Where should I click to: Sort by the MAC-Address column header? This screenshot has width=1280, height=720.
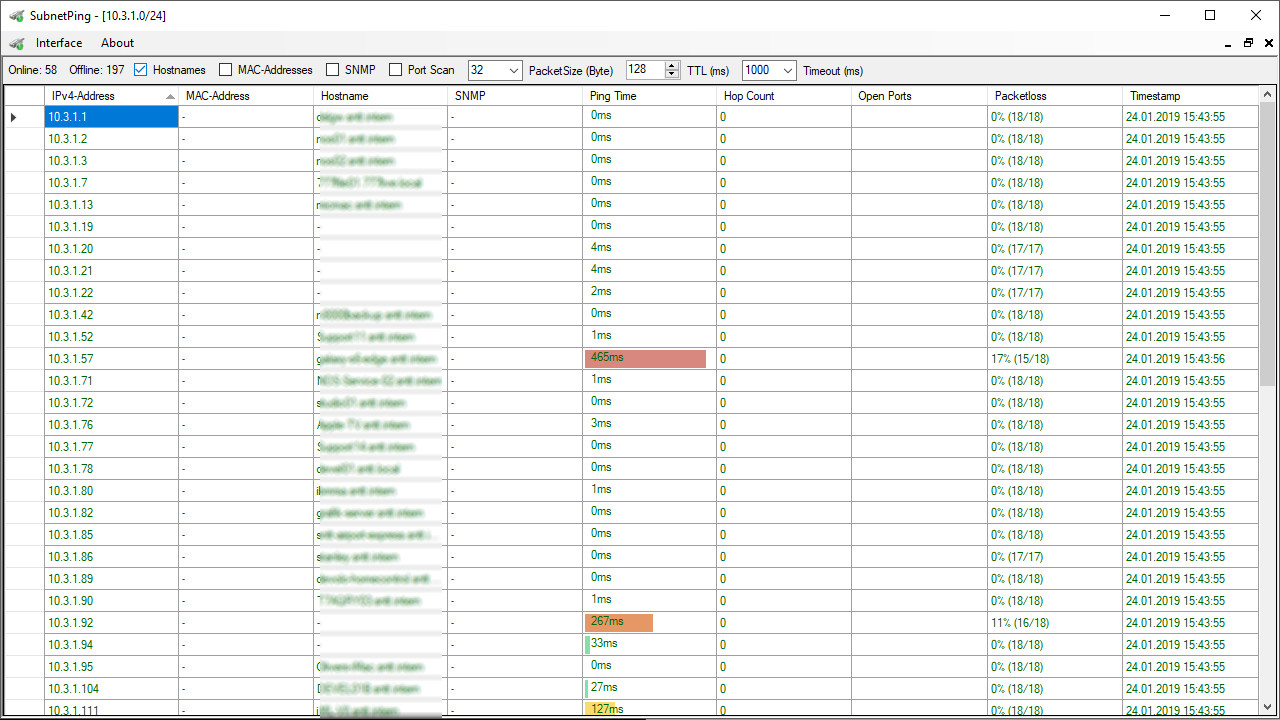coord(246,96)
